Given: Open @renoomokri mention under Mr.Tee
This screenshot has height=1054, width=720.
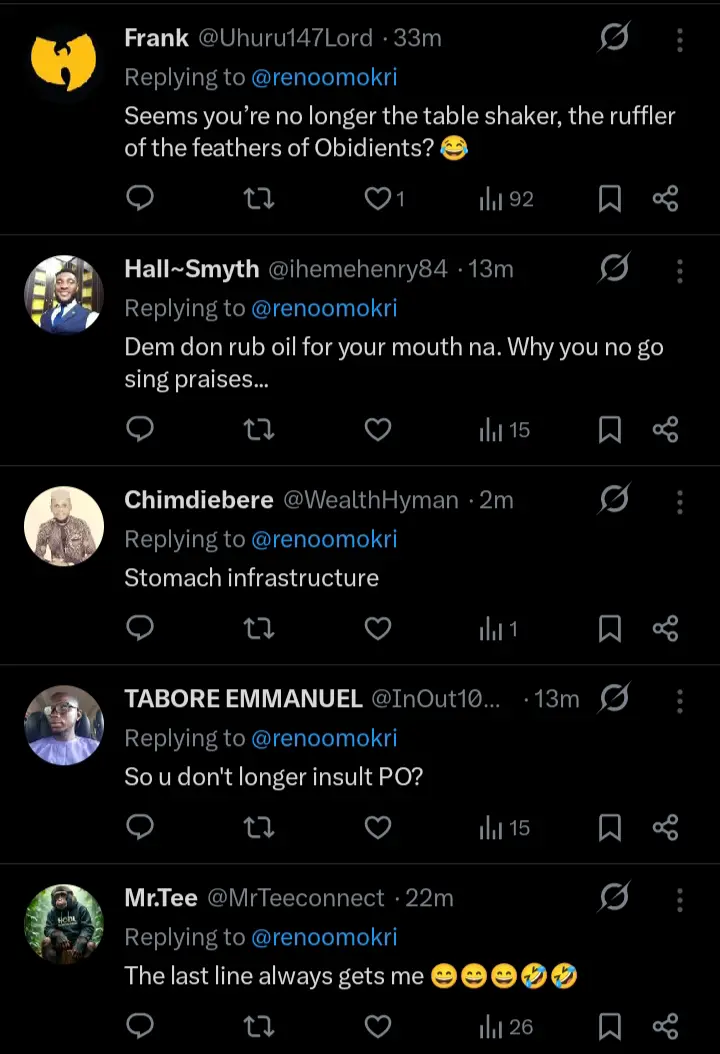Looking at the screenshot, I should pyautogui.click(x=324, y=937).
